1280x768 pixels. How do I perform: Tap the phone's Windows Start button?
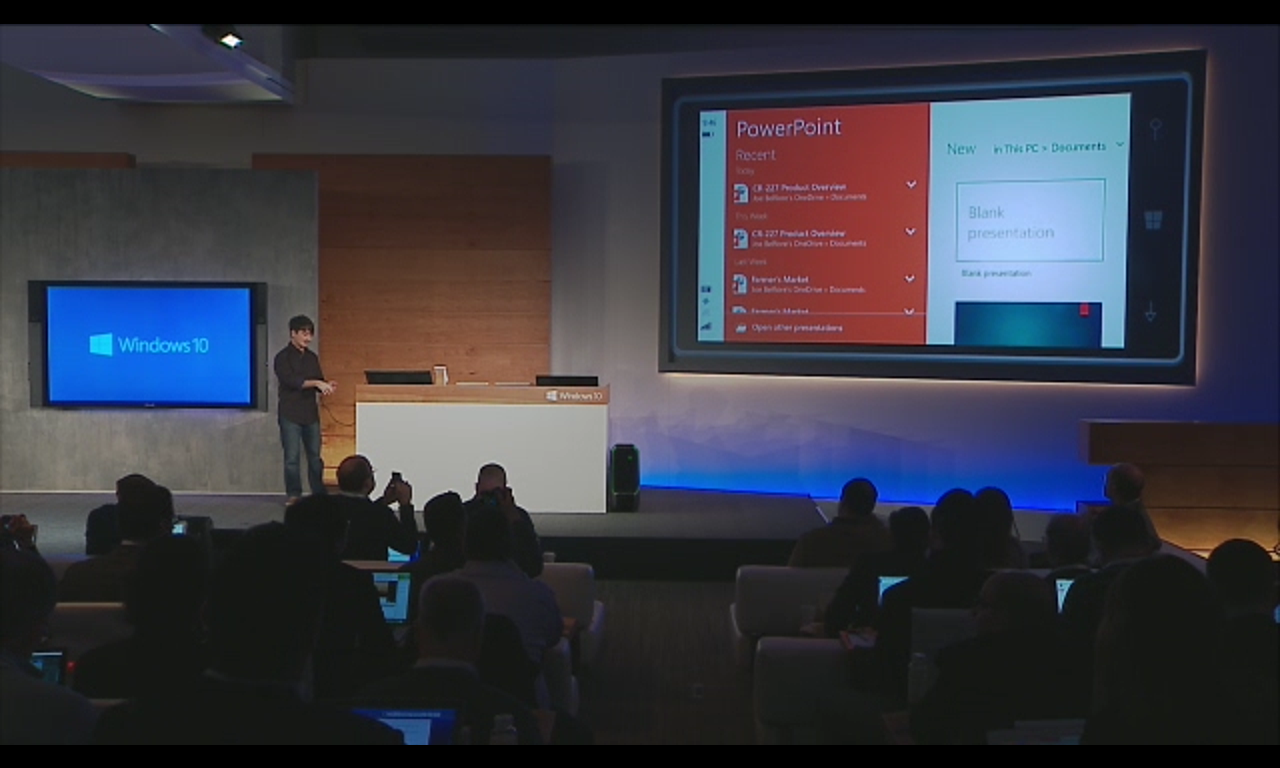click(1153, 220)
